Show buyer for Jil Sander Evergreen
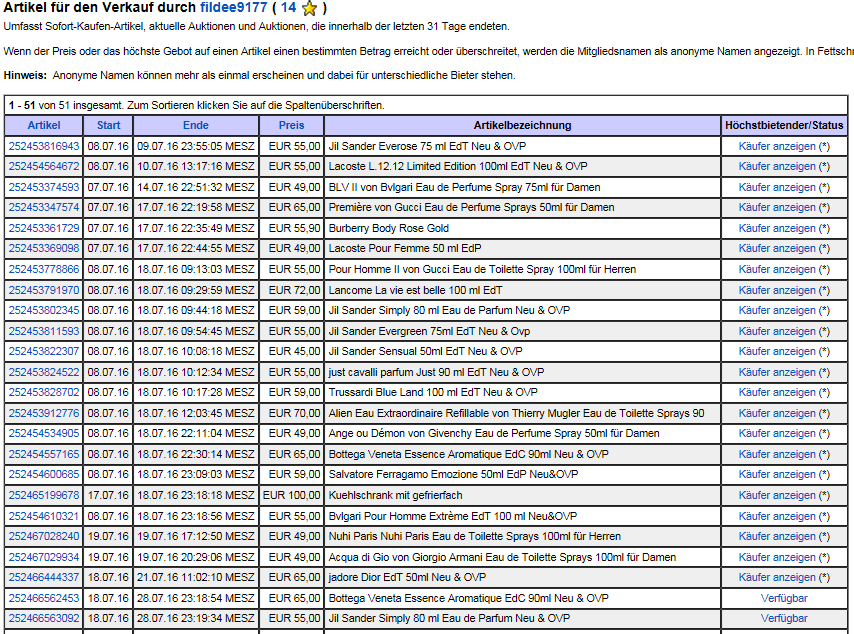The width and height of the screenshot is (854, 634). 777,331
